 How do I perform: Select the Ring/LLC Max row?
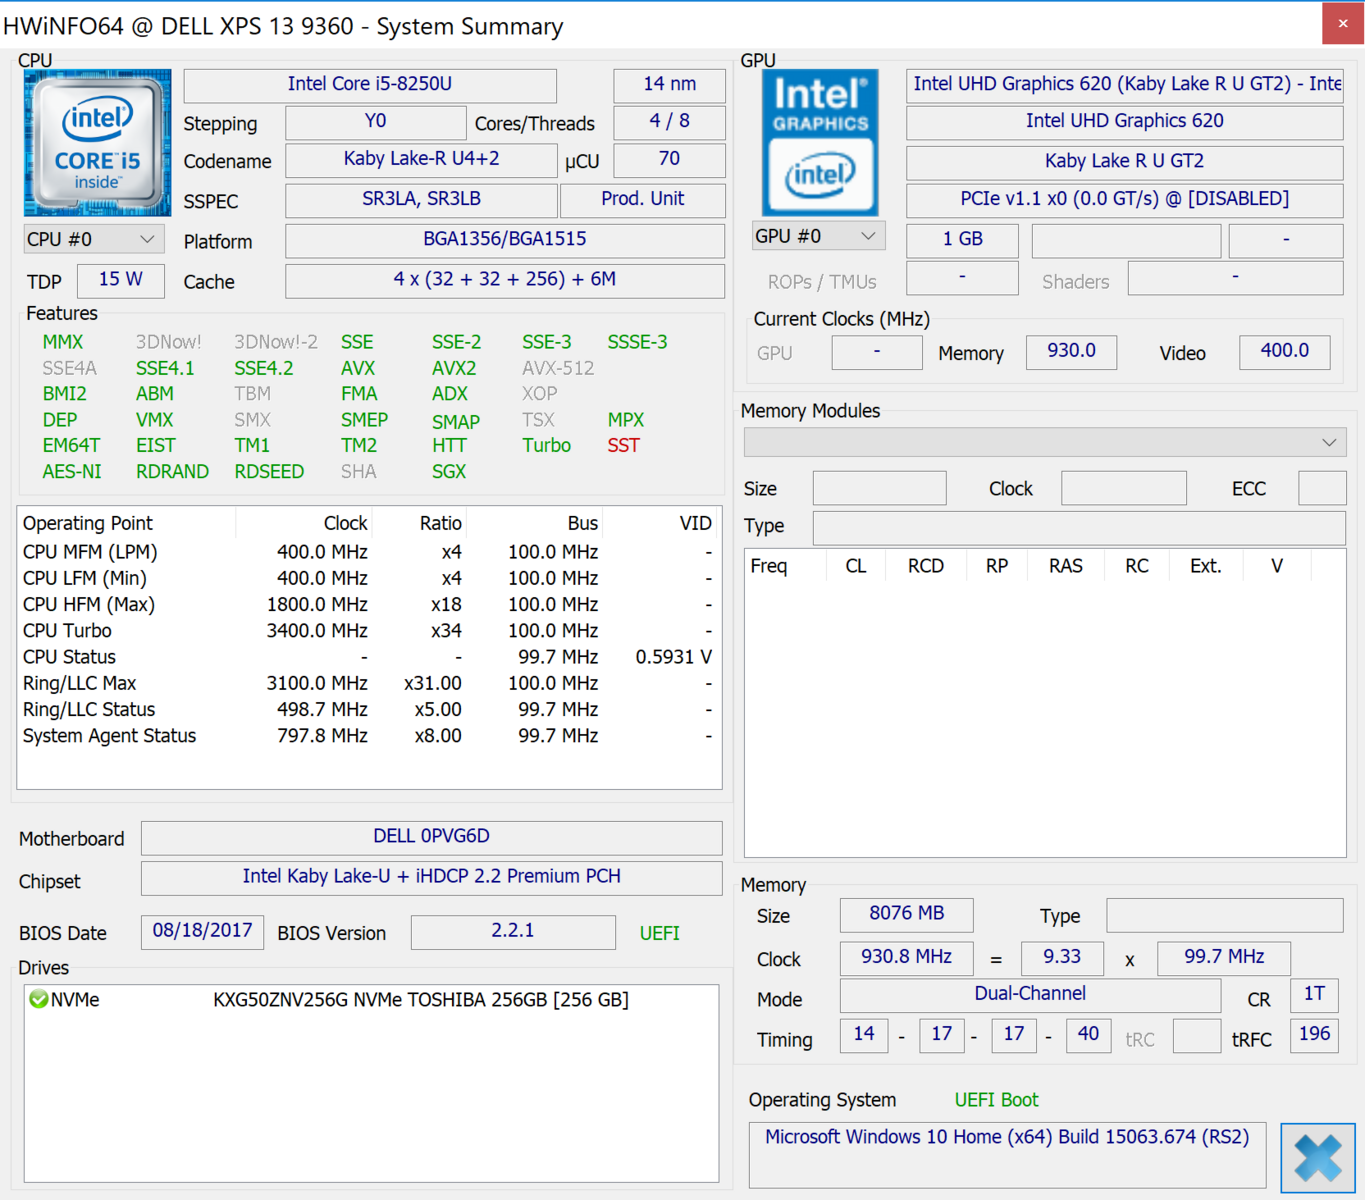pyautogui.click(x=368, y=684)
